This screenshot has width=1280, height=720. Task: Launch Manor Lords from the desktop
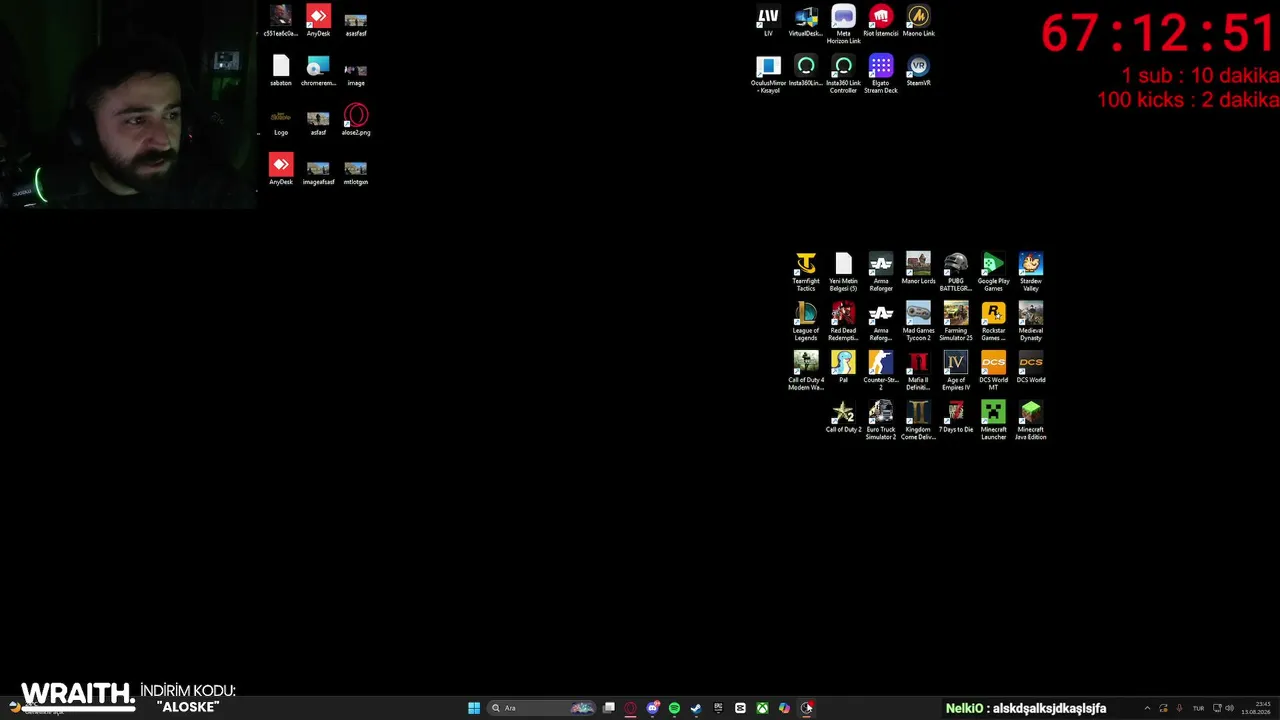(918, 269)
